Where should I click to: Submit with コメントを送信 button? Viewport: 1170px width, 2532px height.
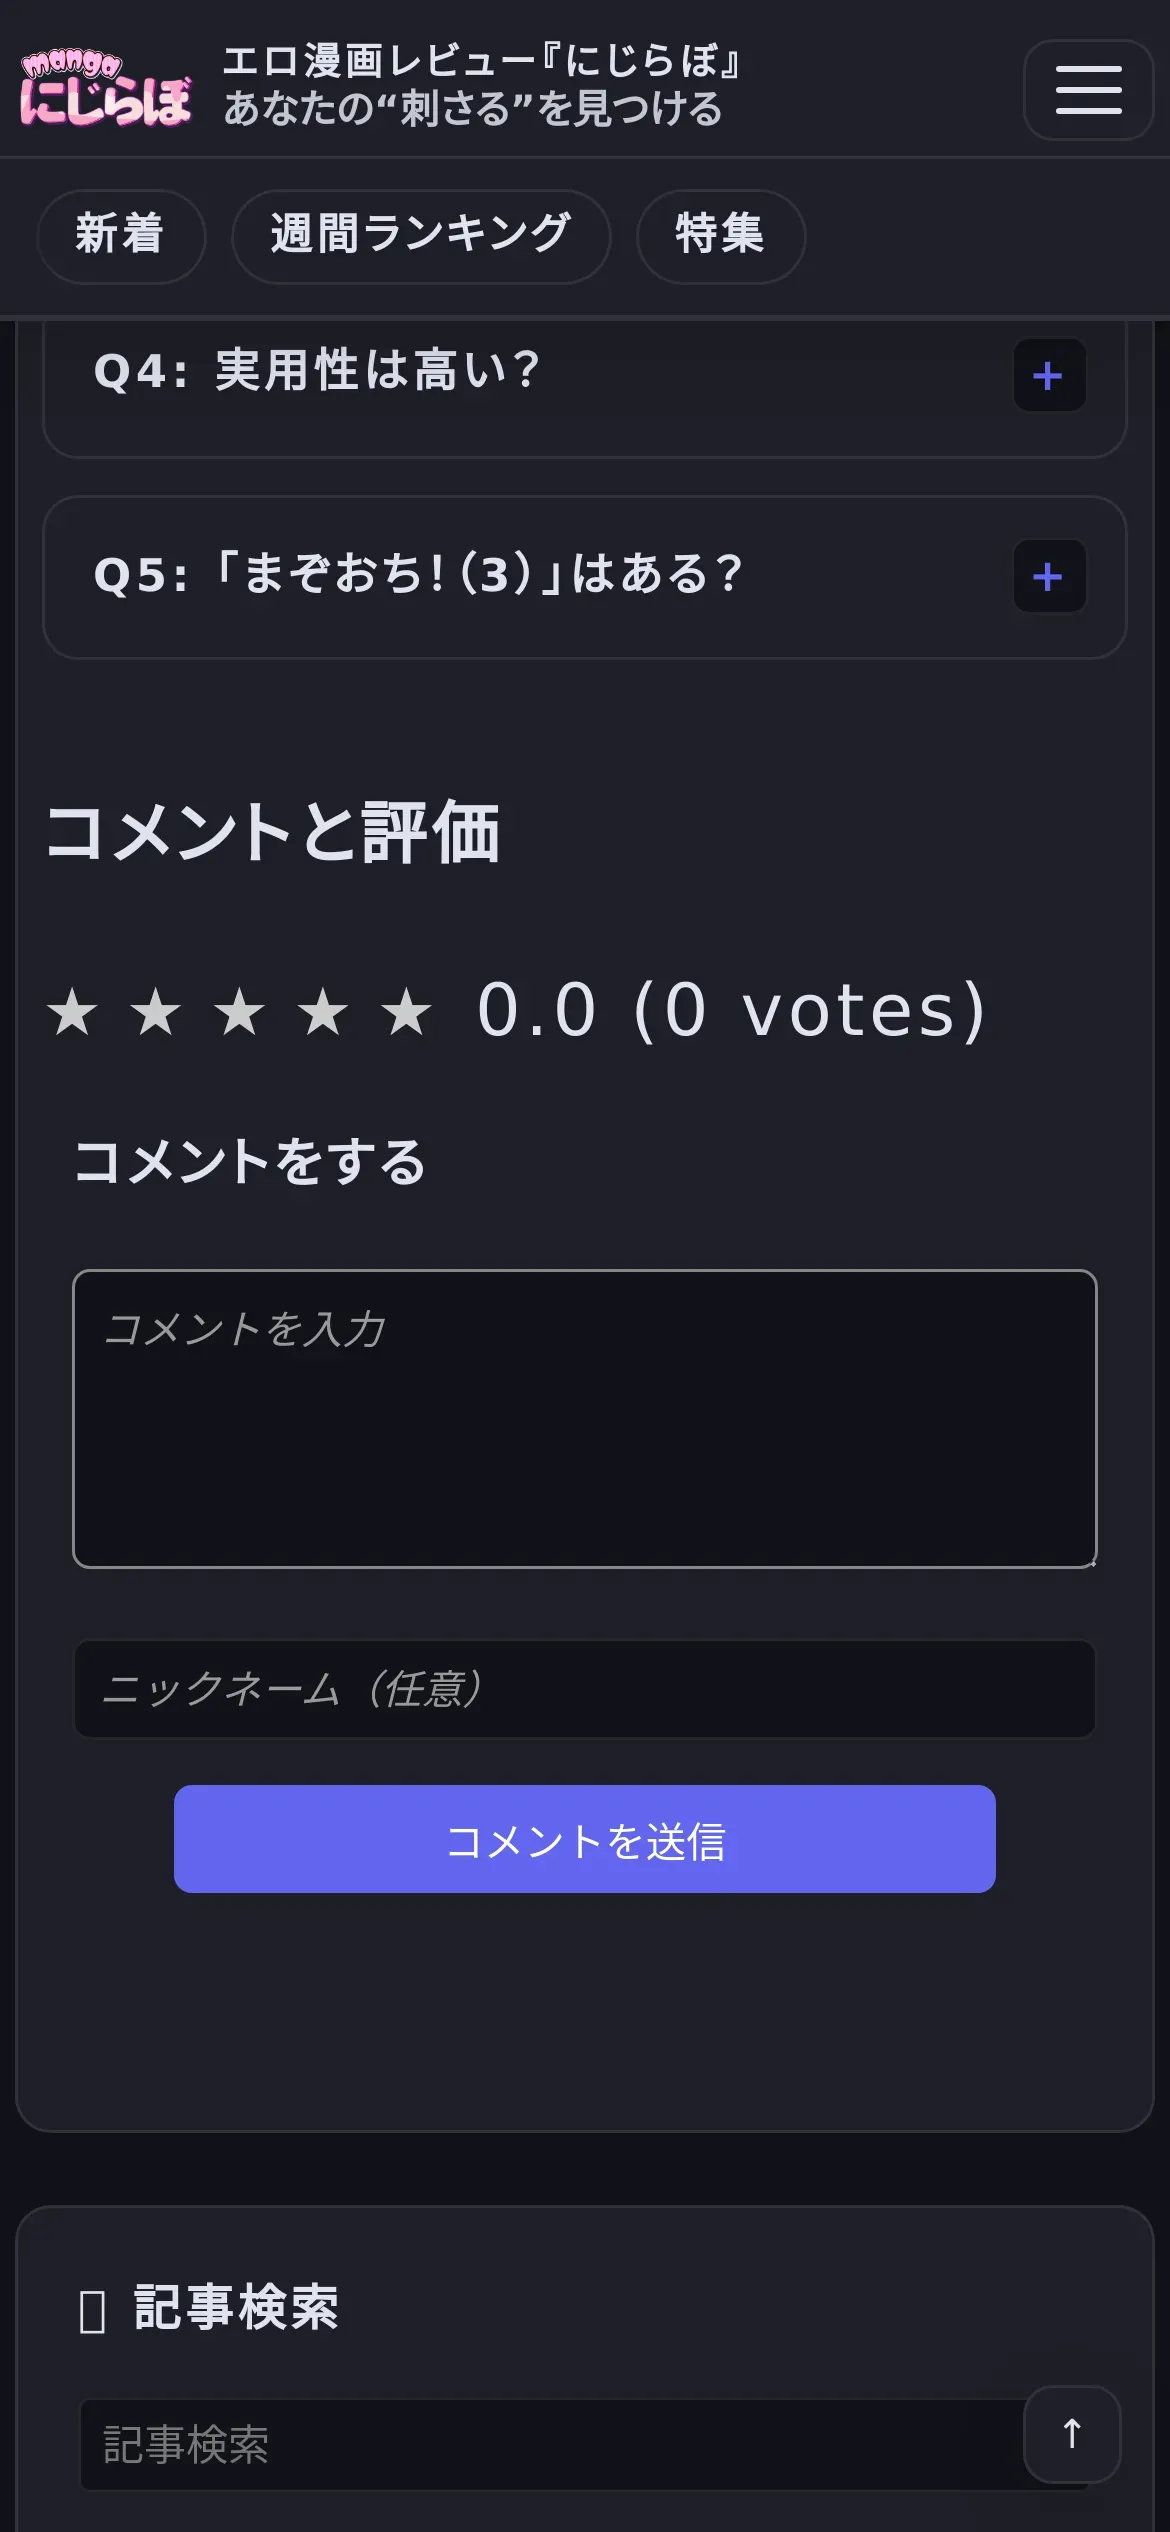(x=584, y=1839)
